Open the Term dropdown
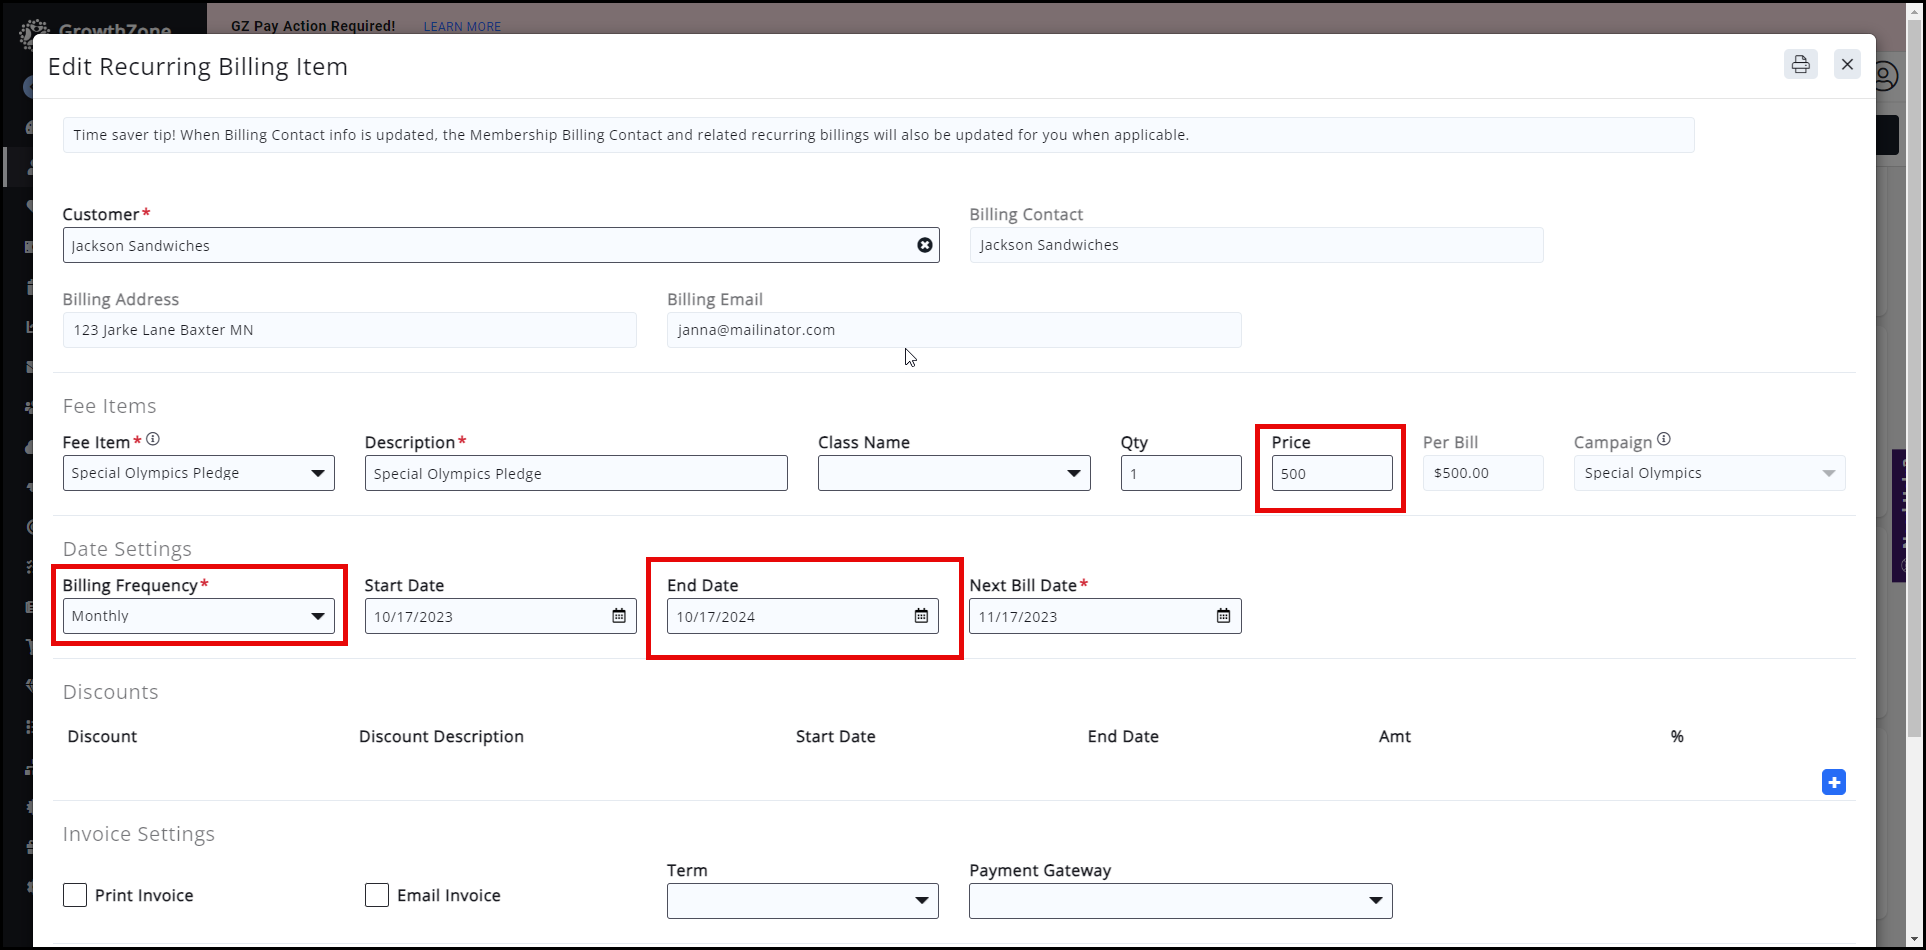Image resolution: width=1926 pixels, height=950 pixels. 802,901
